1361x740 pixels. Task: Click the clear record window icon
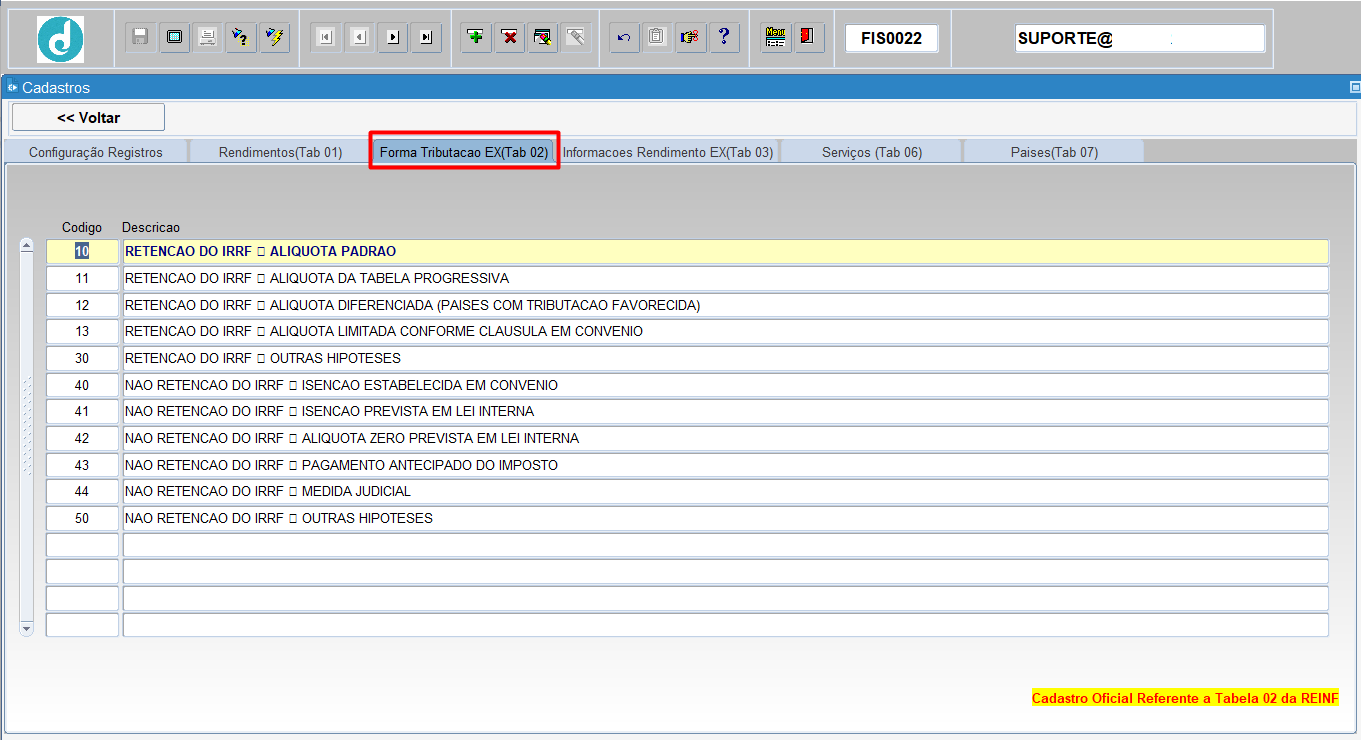point(543,38)
